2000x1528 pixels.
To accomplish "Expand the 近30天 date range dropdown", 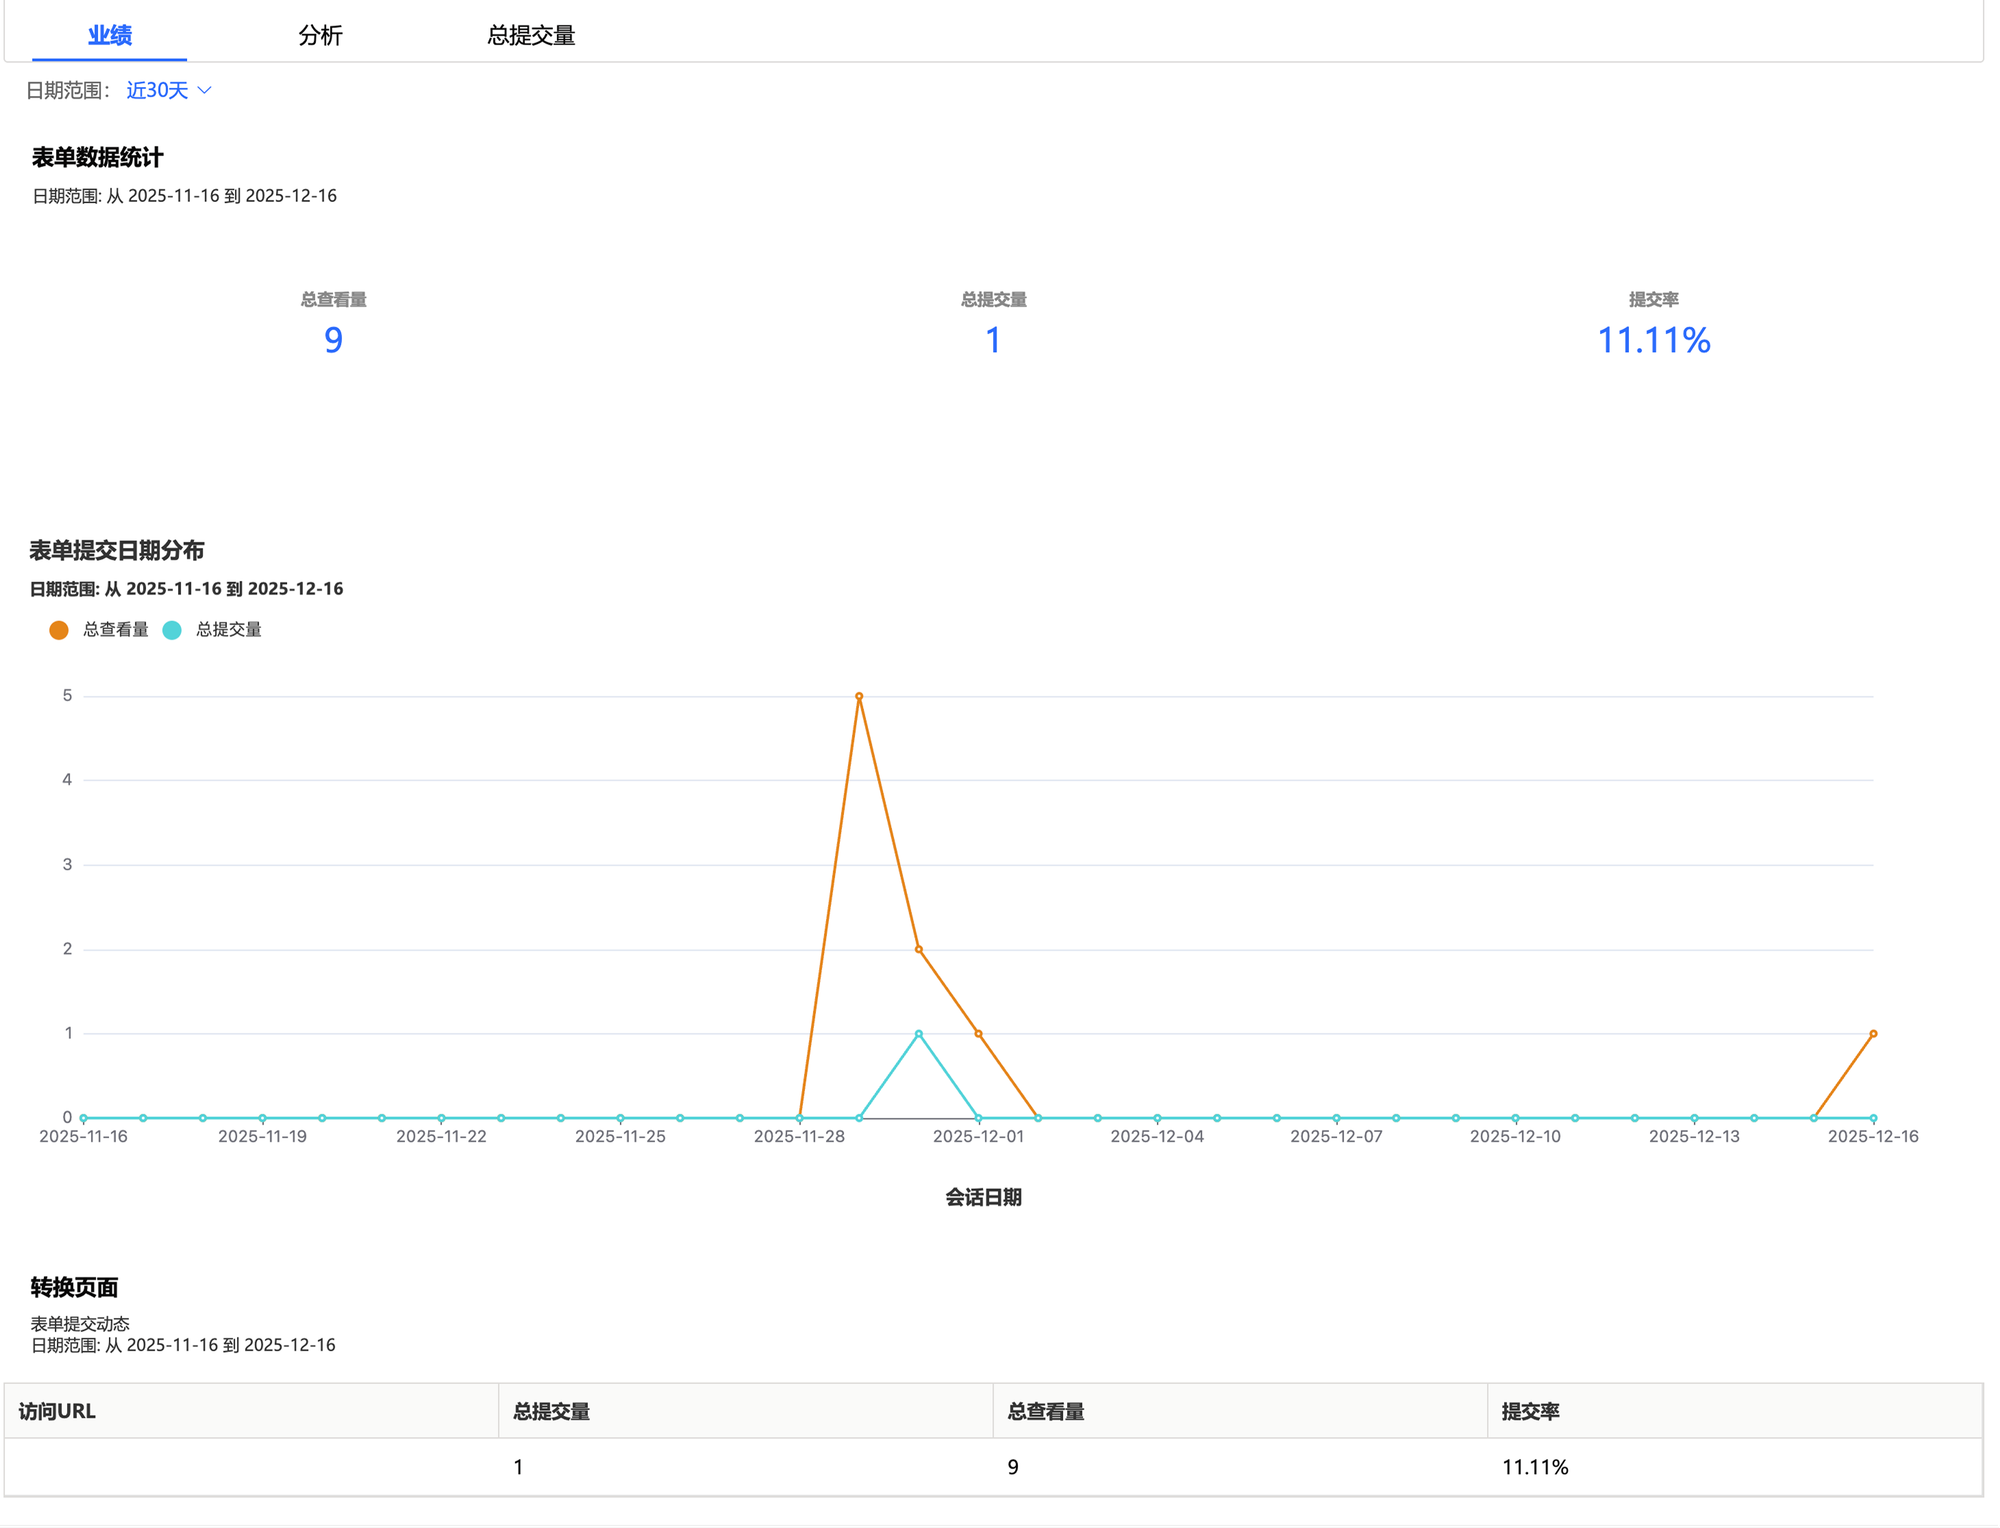I will click(x=157, y=91).
